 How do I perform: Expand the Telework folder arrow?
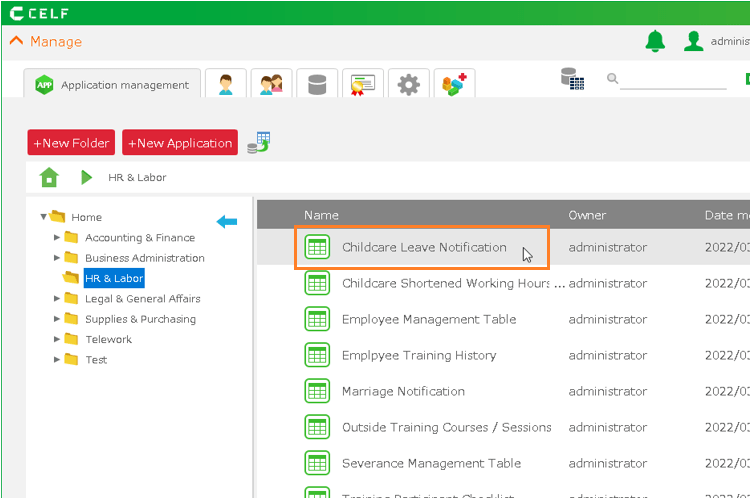(x=57, y=340)
